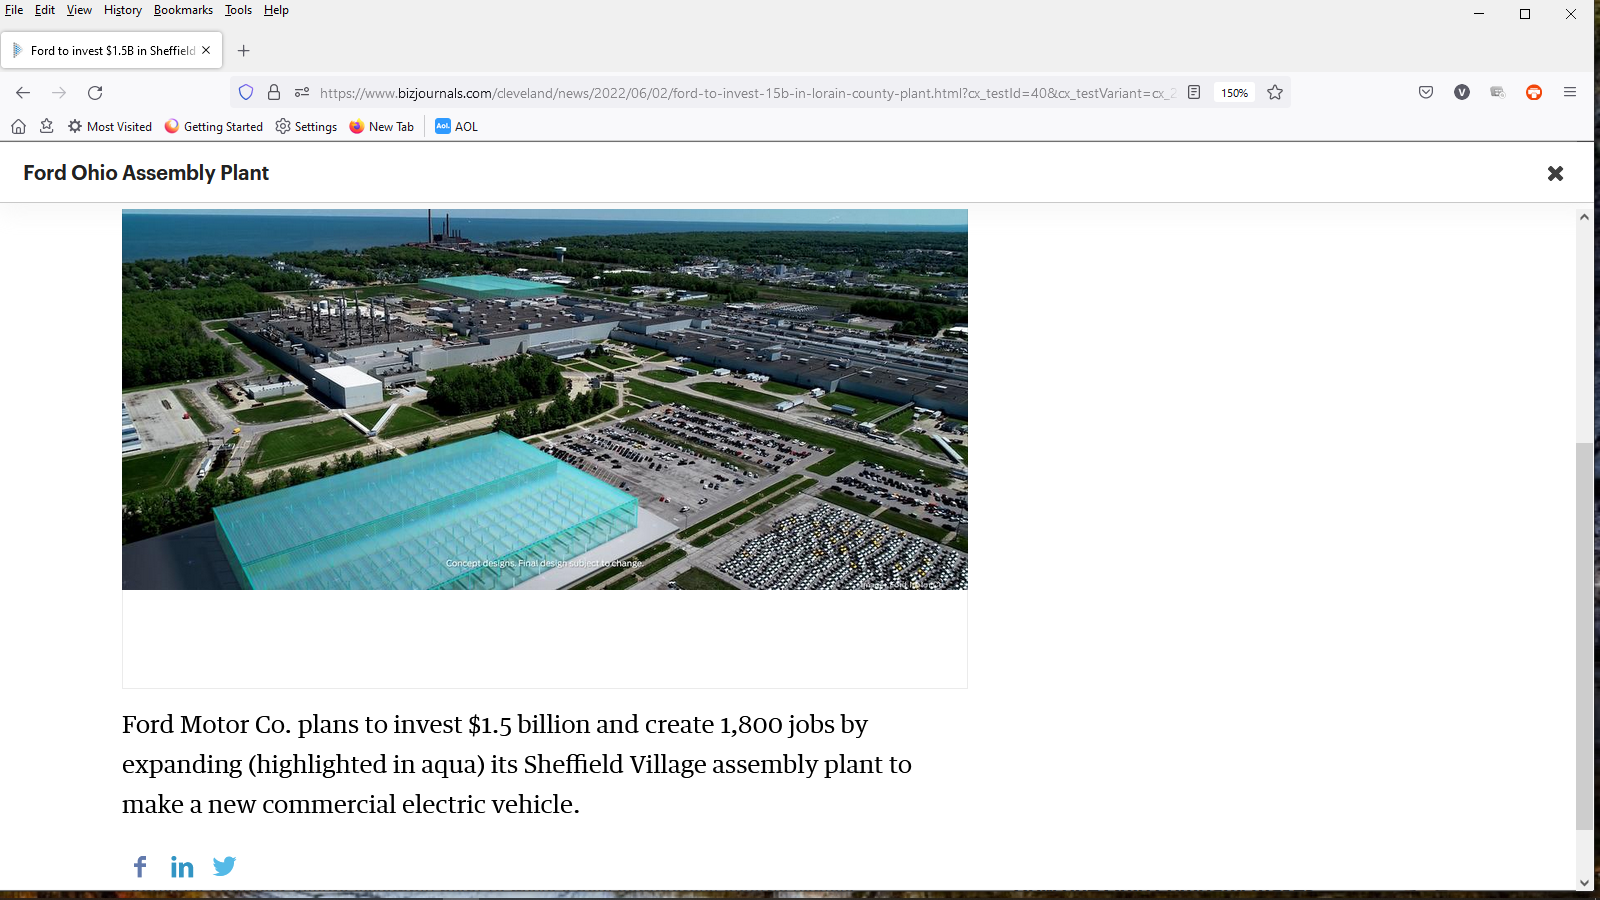1600x900 pixels.
Task: Open the New Tab bookmark
Action: [381, 127]
